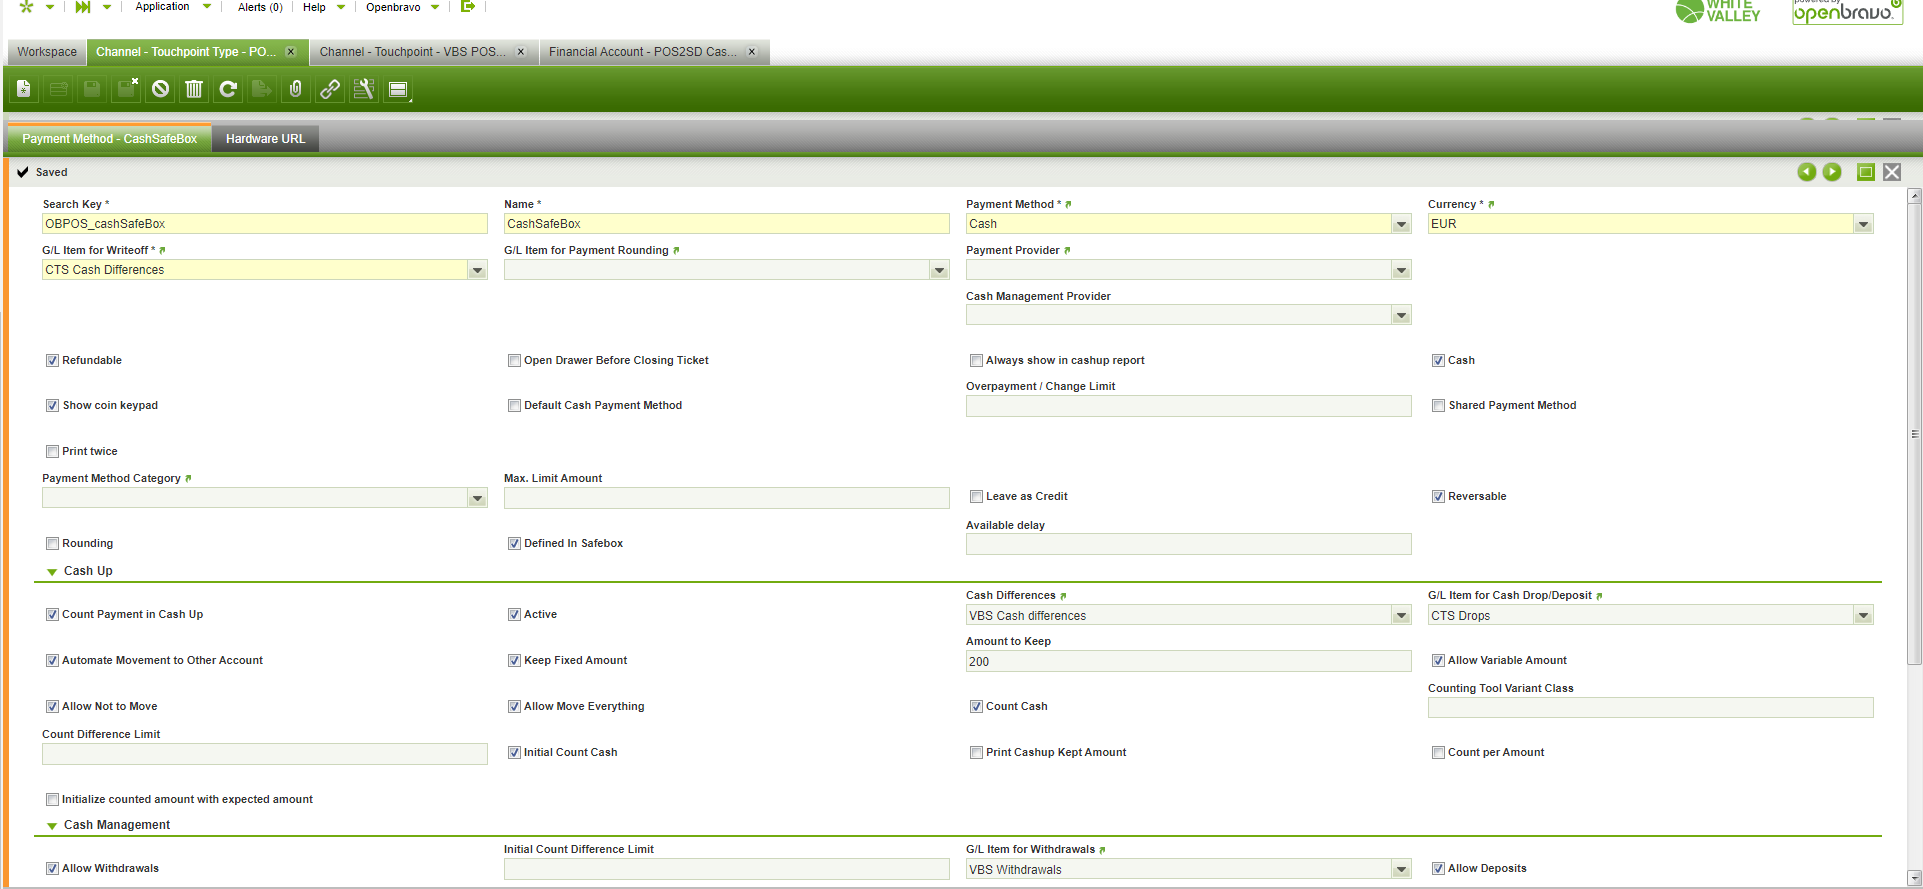This screenshot has width=1923, height=889.
Task: Click the chain link toolbar icon
Action: click(x=330, y=90)
